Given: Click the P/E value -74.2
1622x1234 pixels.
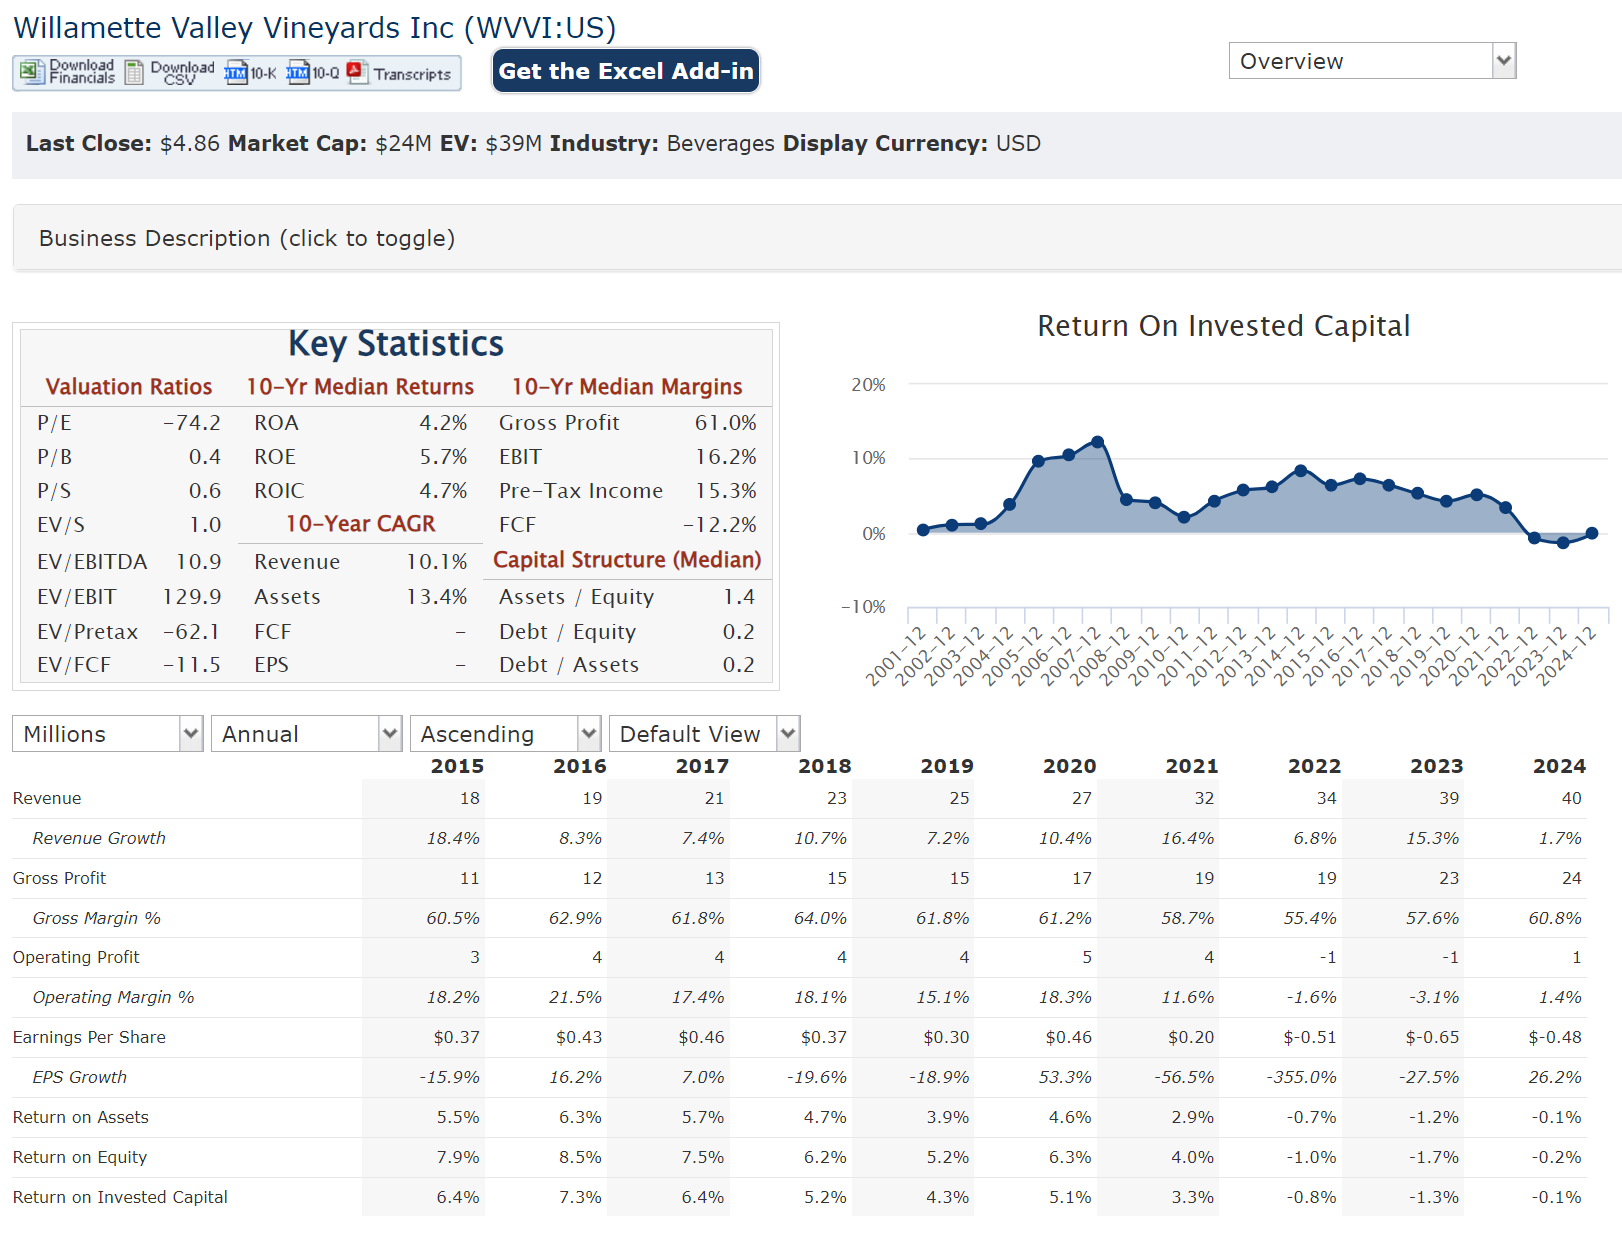Looking at the screenshot, I should [192, 423].
